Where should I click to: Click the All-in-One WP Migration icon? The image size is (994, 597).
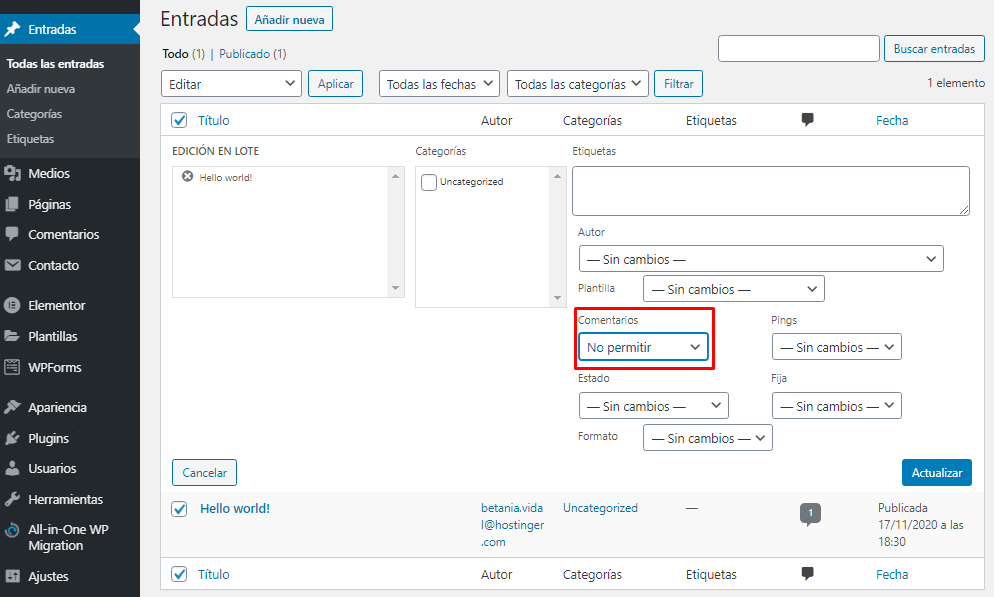coord(12,530)
